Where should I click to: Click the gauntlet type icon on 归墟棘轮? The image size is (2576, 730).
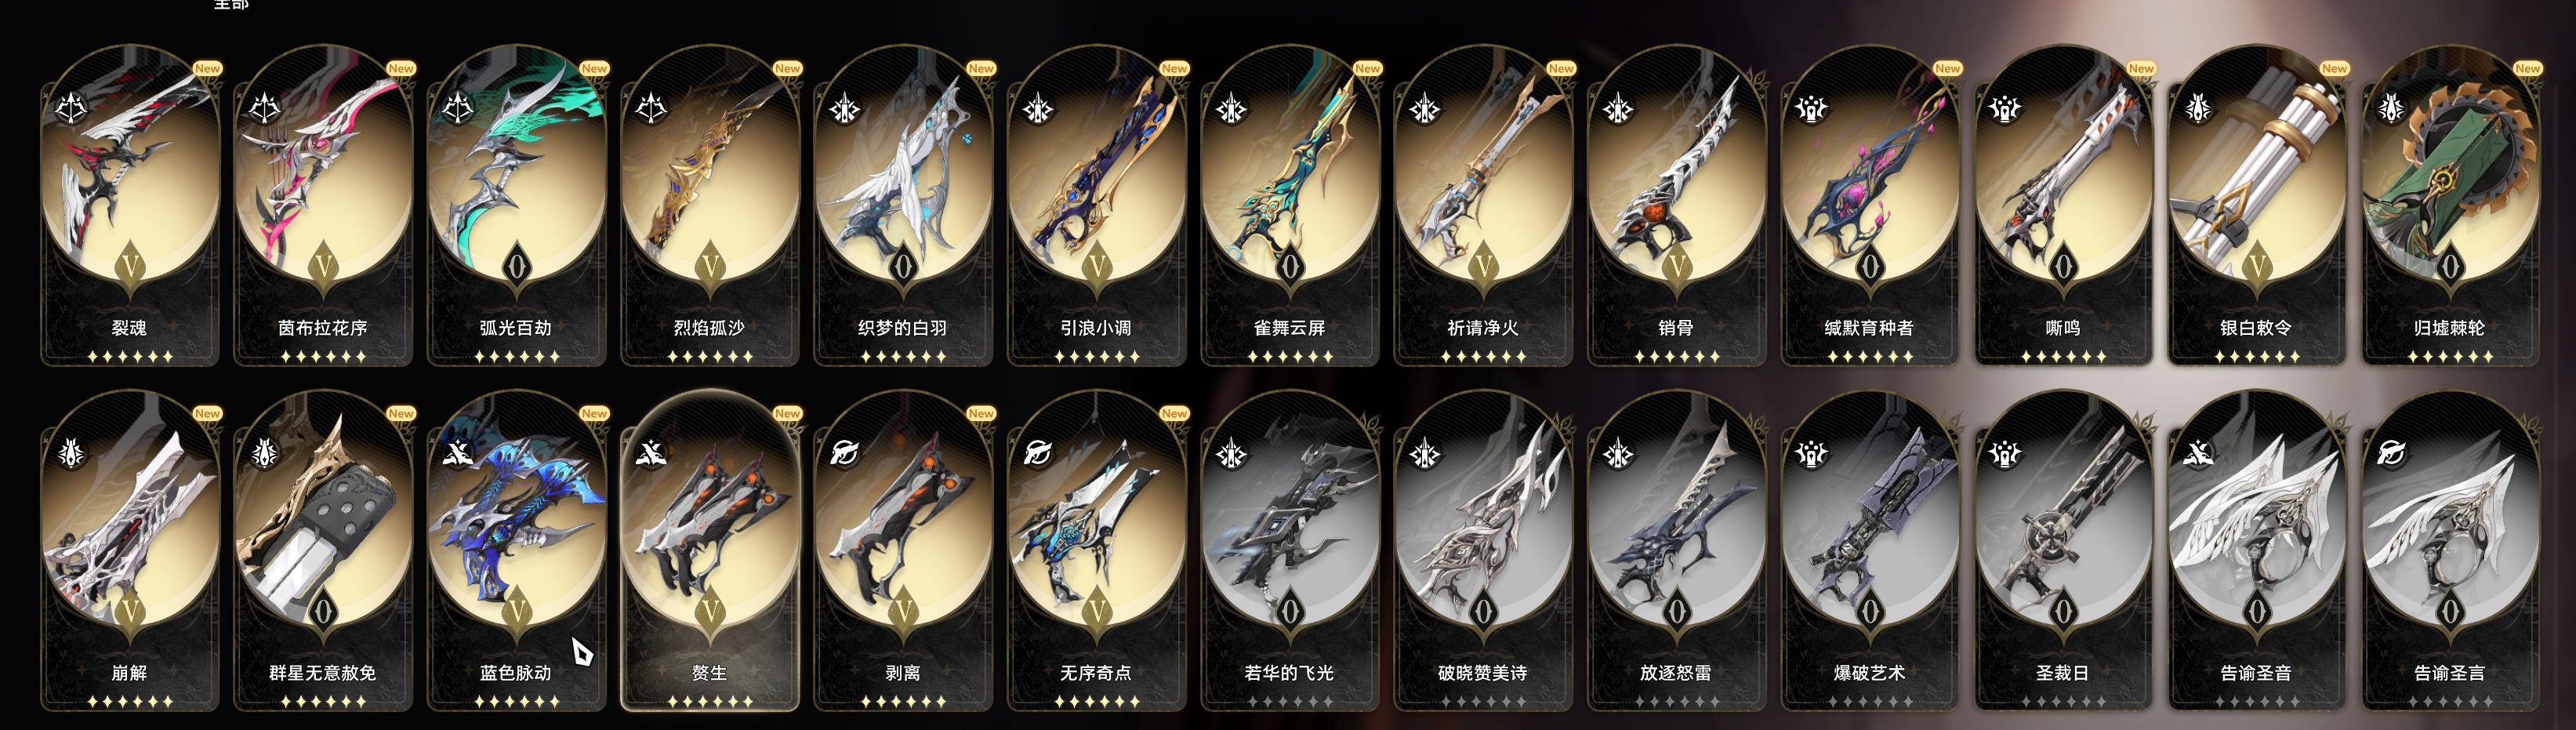pos(2392,107)
